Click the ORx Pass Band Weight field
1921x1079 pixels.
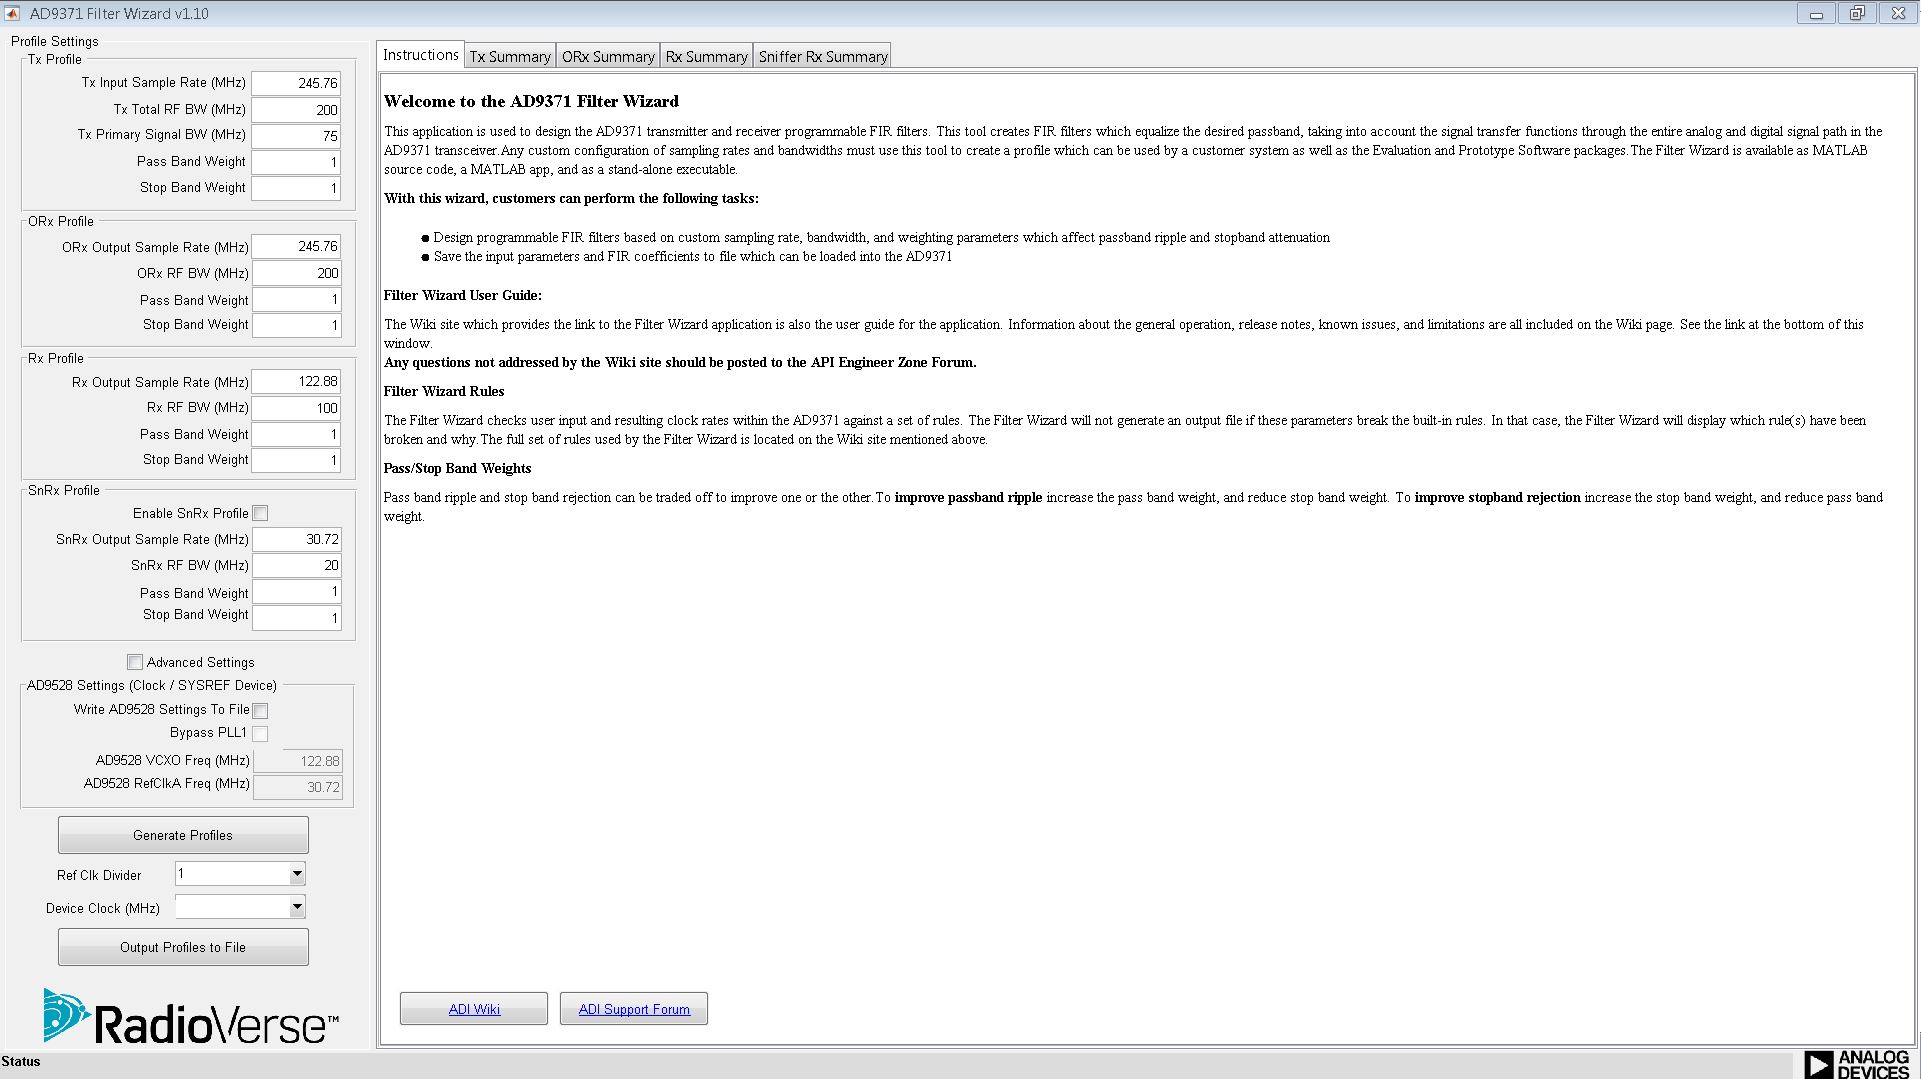pos(296,299)
